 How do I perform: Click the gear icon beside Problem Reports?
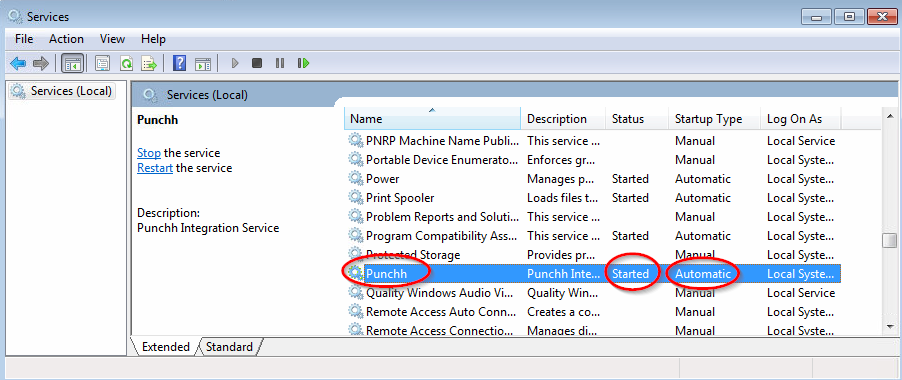click(x=357, y=217)
